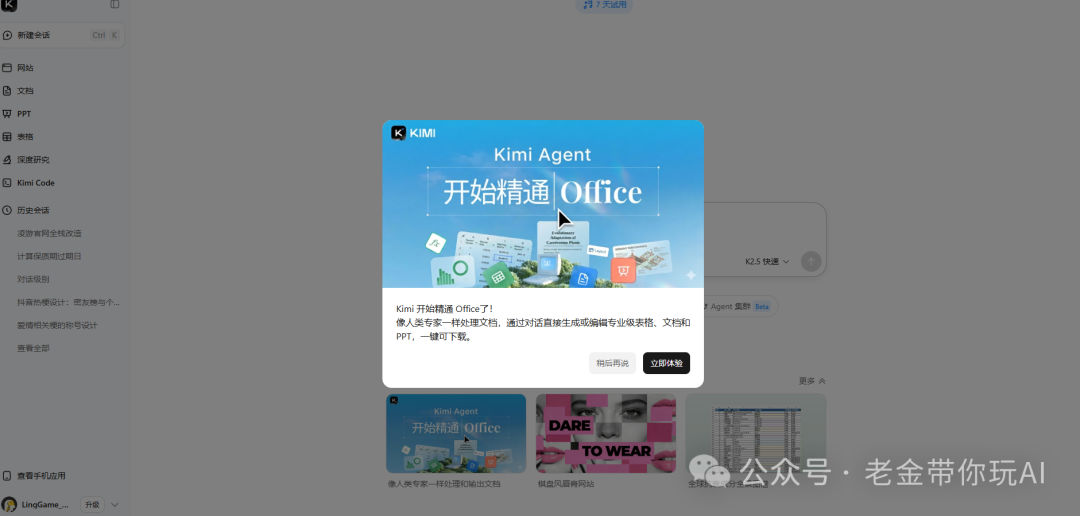Viewport: 1080px width, 516px height.
Task: Open the DARE TO WEAR example card
Action: (x=605, y=433)
